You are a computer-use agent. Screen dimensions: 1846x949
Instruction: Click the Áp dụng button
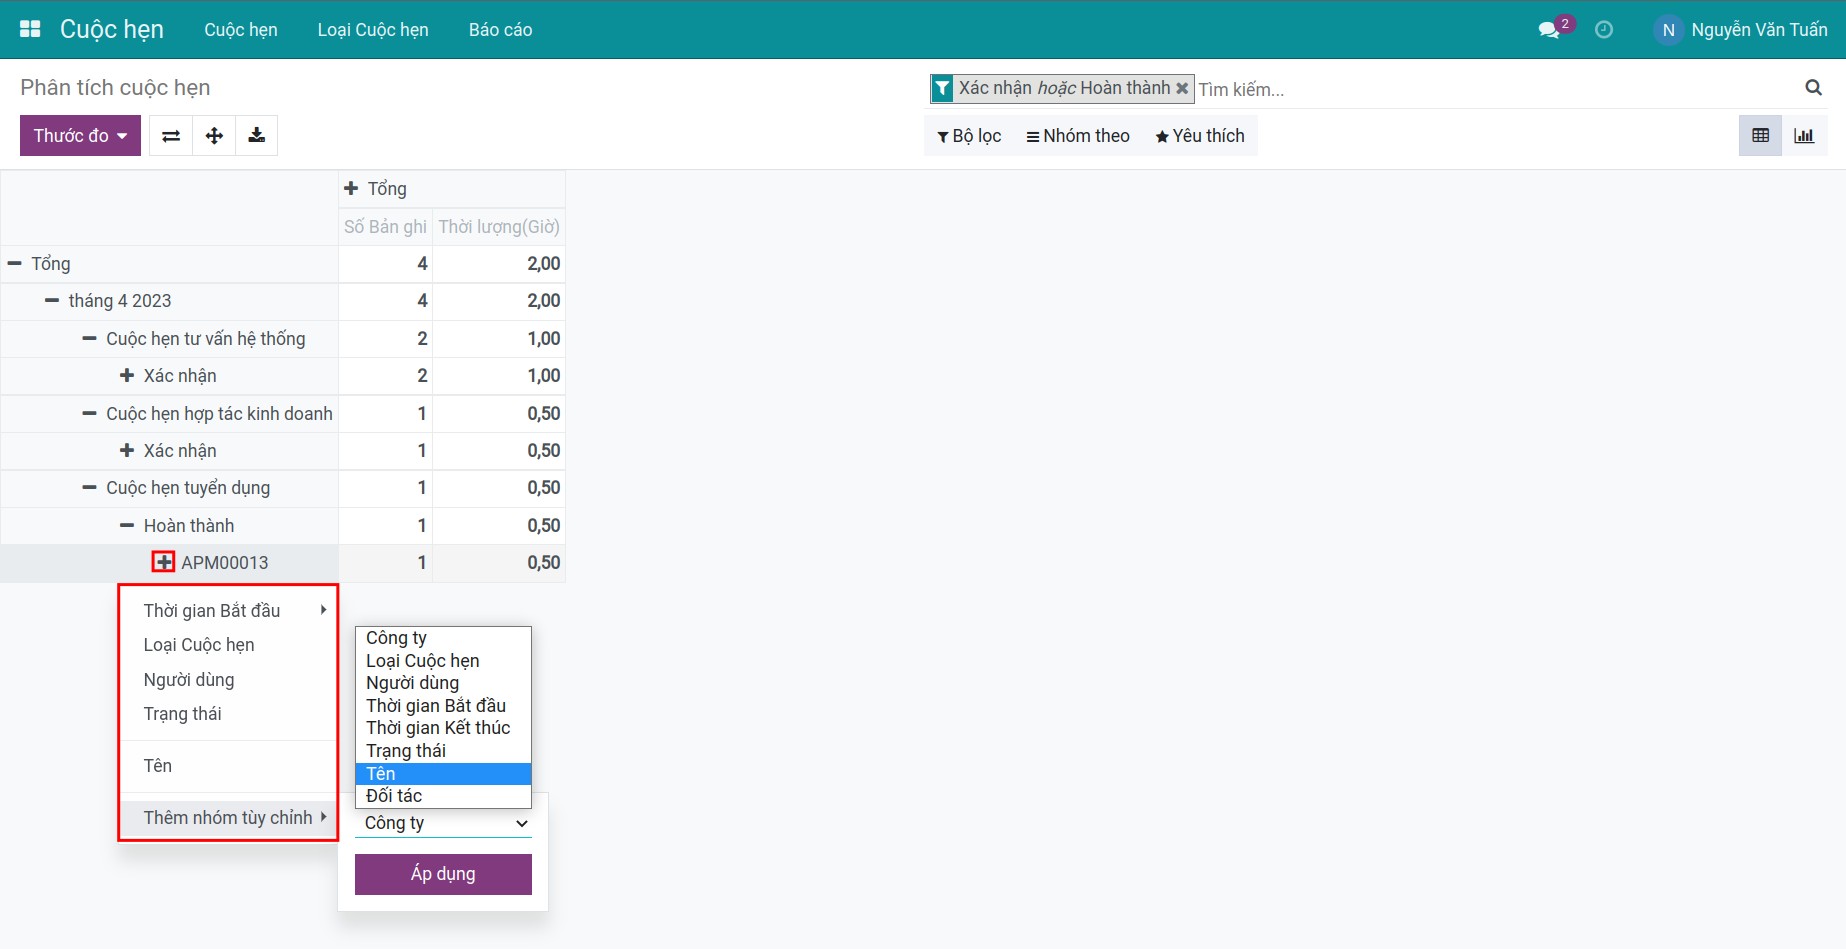coord(443,874)
